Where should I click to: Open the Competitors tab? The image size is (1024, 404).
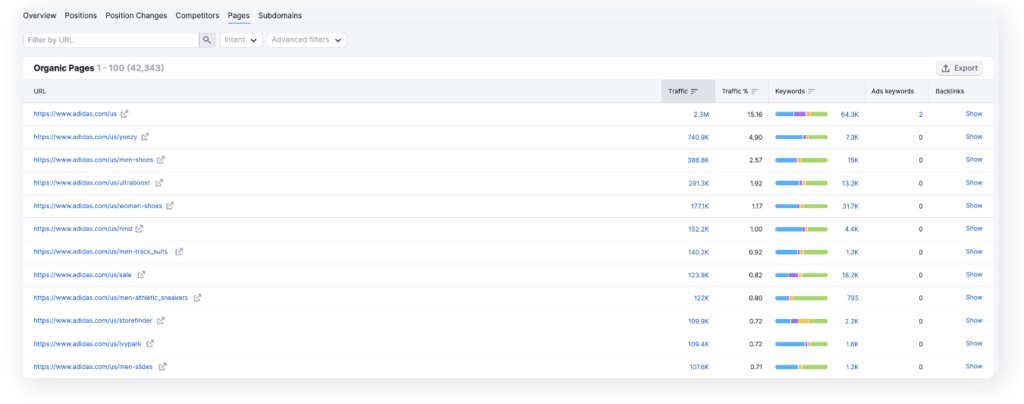click(x=197, y=15)
